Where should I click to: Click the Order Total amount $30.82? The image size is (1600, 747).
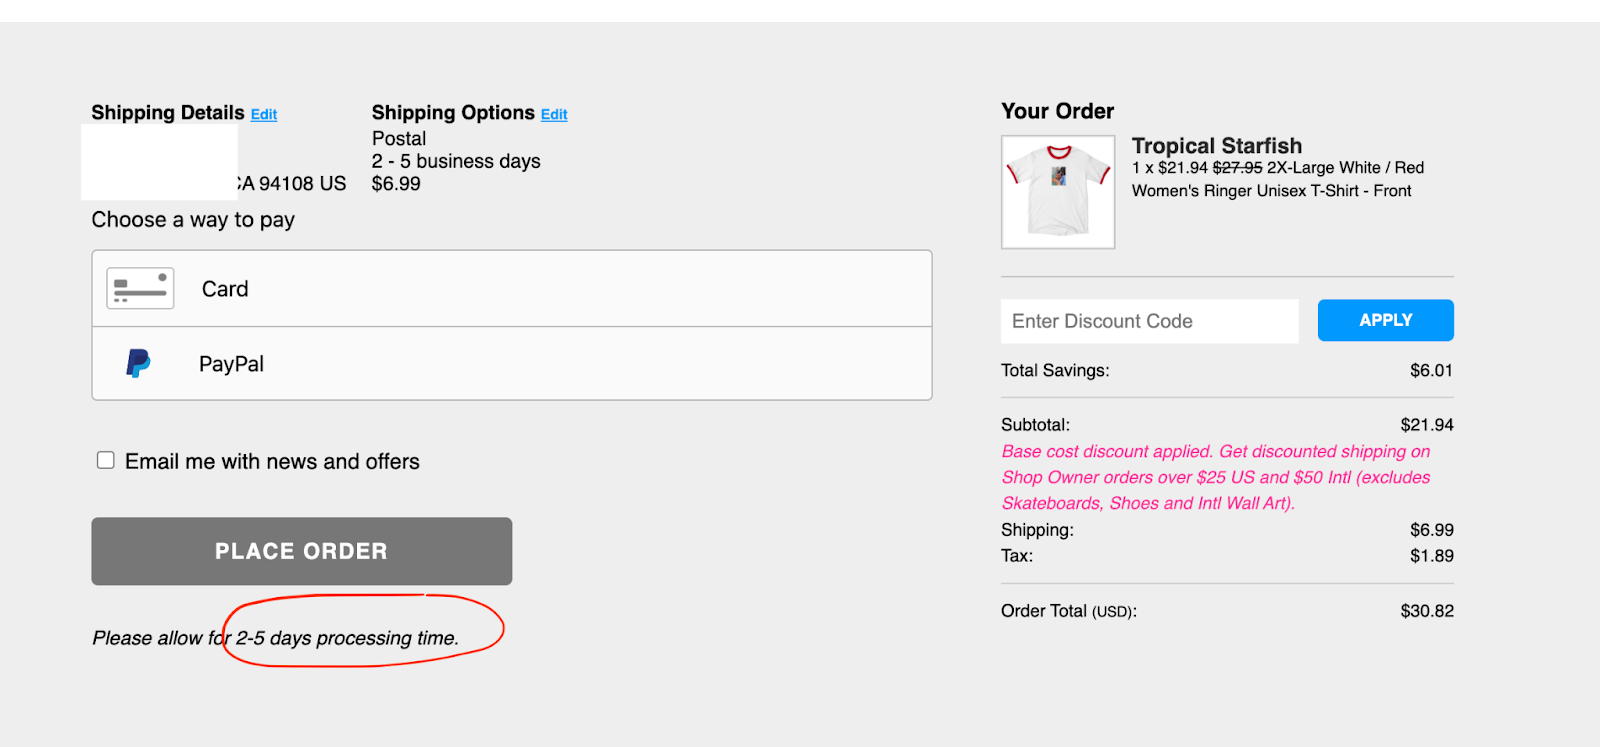[1427, 611]
